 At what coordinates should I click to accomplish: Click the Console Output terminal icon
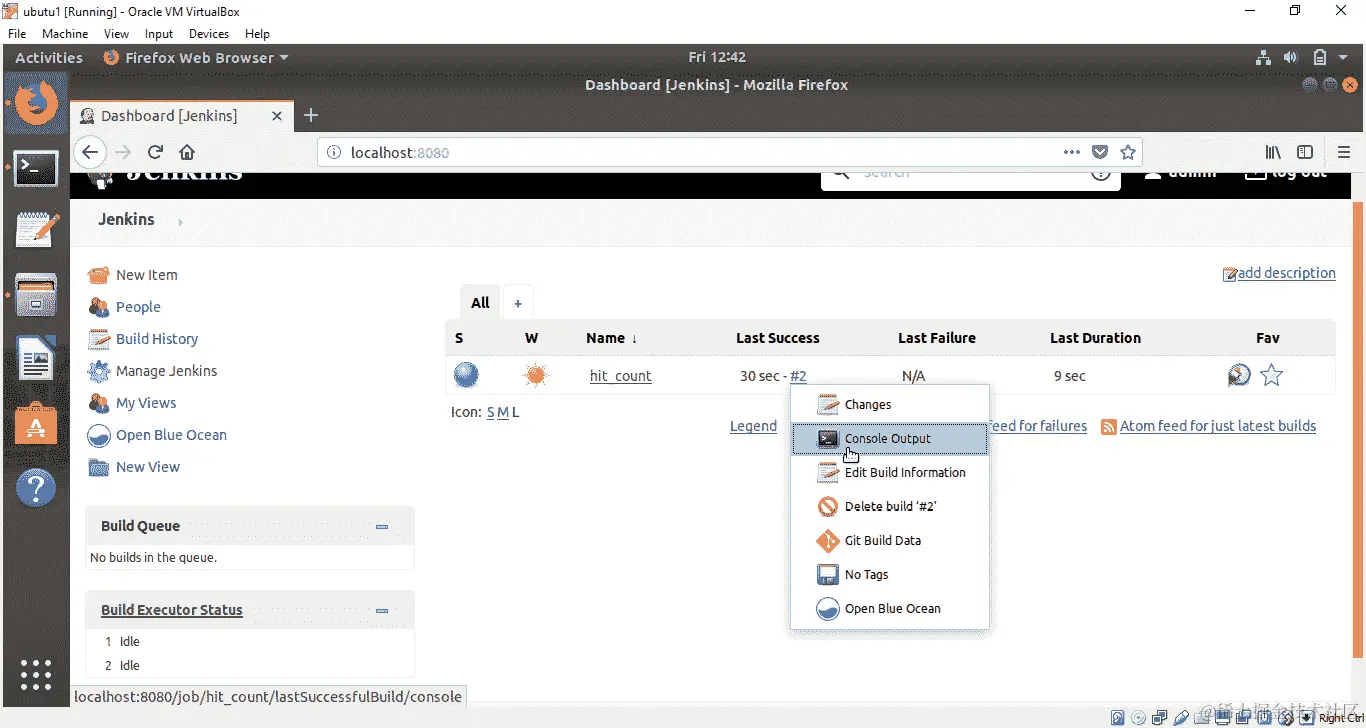click(x=828, y=439)
